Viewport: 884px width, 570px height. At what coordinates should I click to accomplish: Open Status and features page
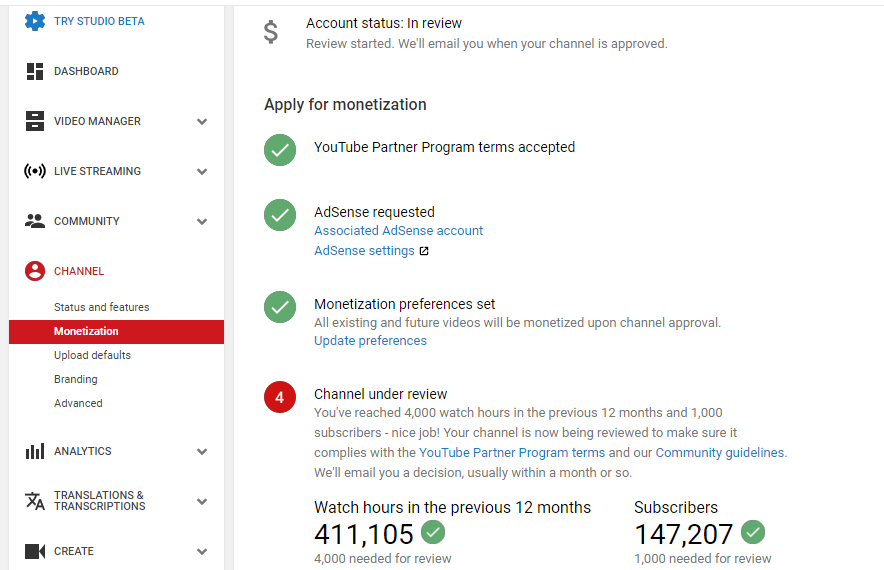[x=101, y=307]
